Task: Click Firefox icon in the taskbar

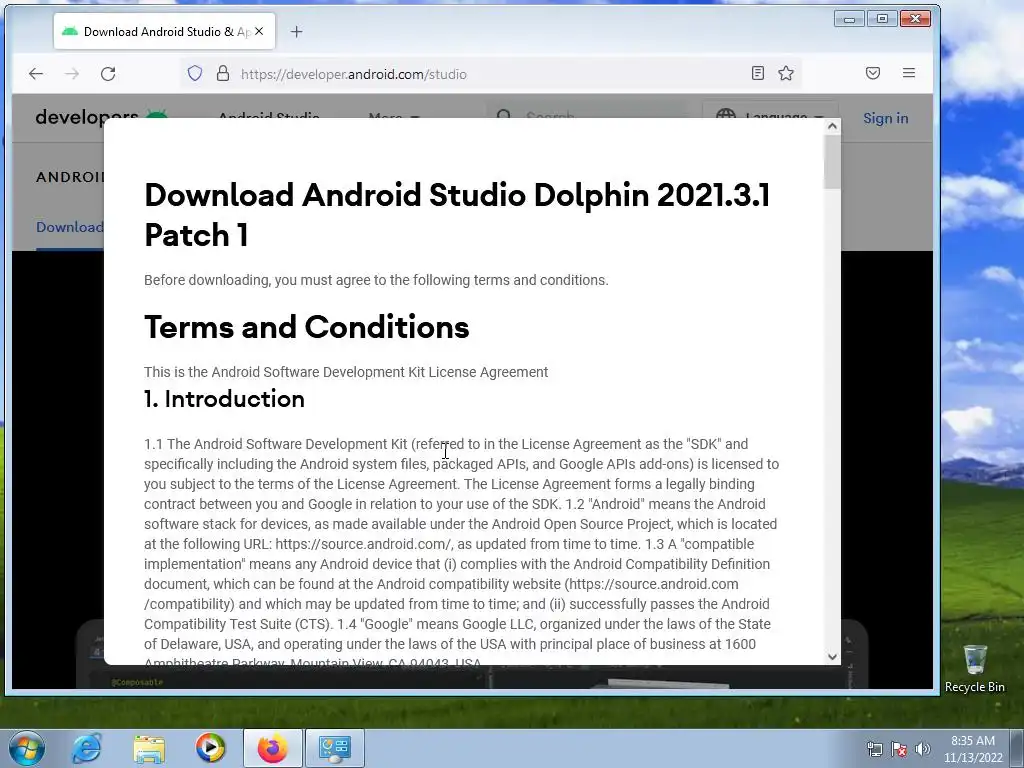Action: click(x=273, y=748)
